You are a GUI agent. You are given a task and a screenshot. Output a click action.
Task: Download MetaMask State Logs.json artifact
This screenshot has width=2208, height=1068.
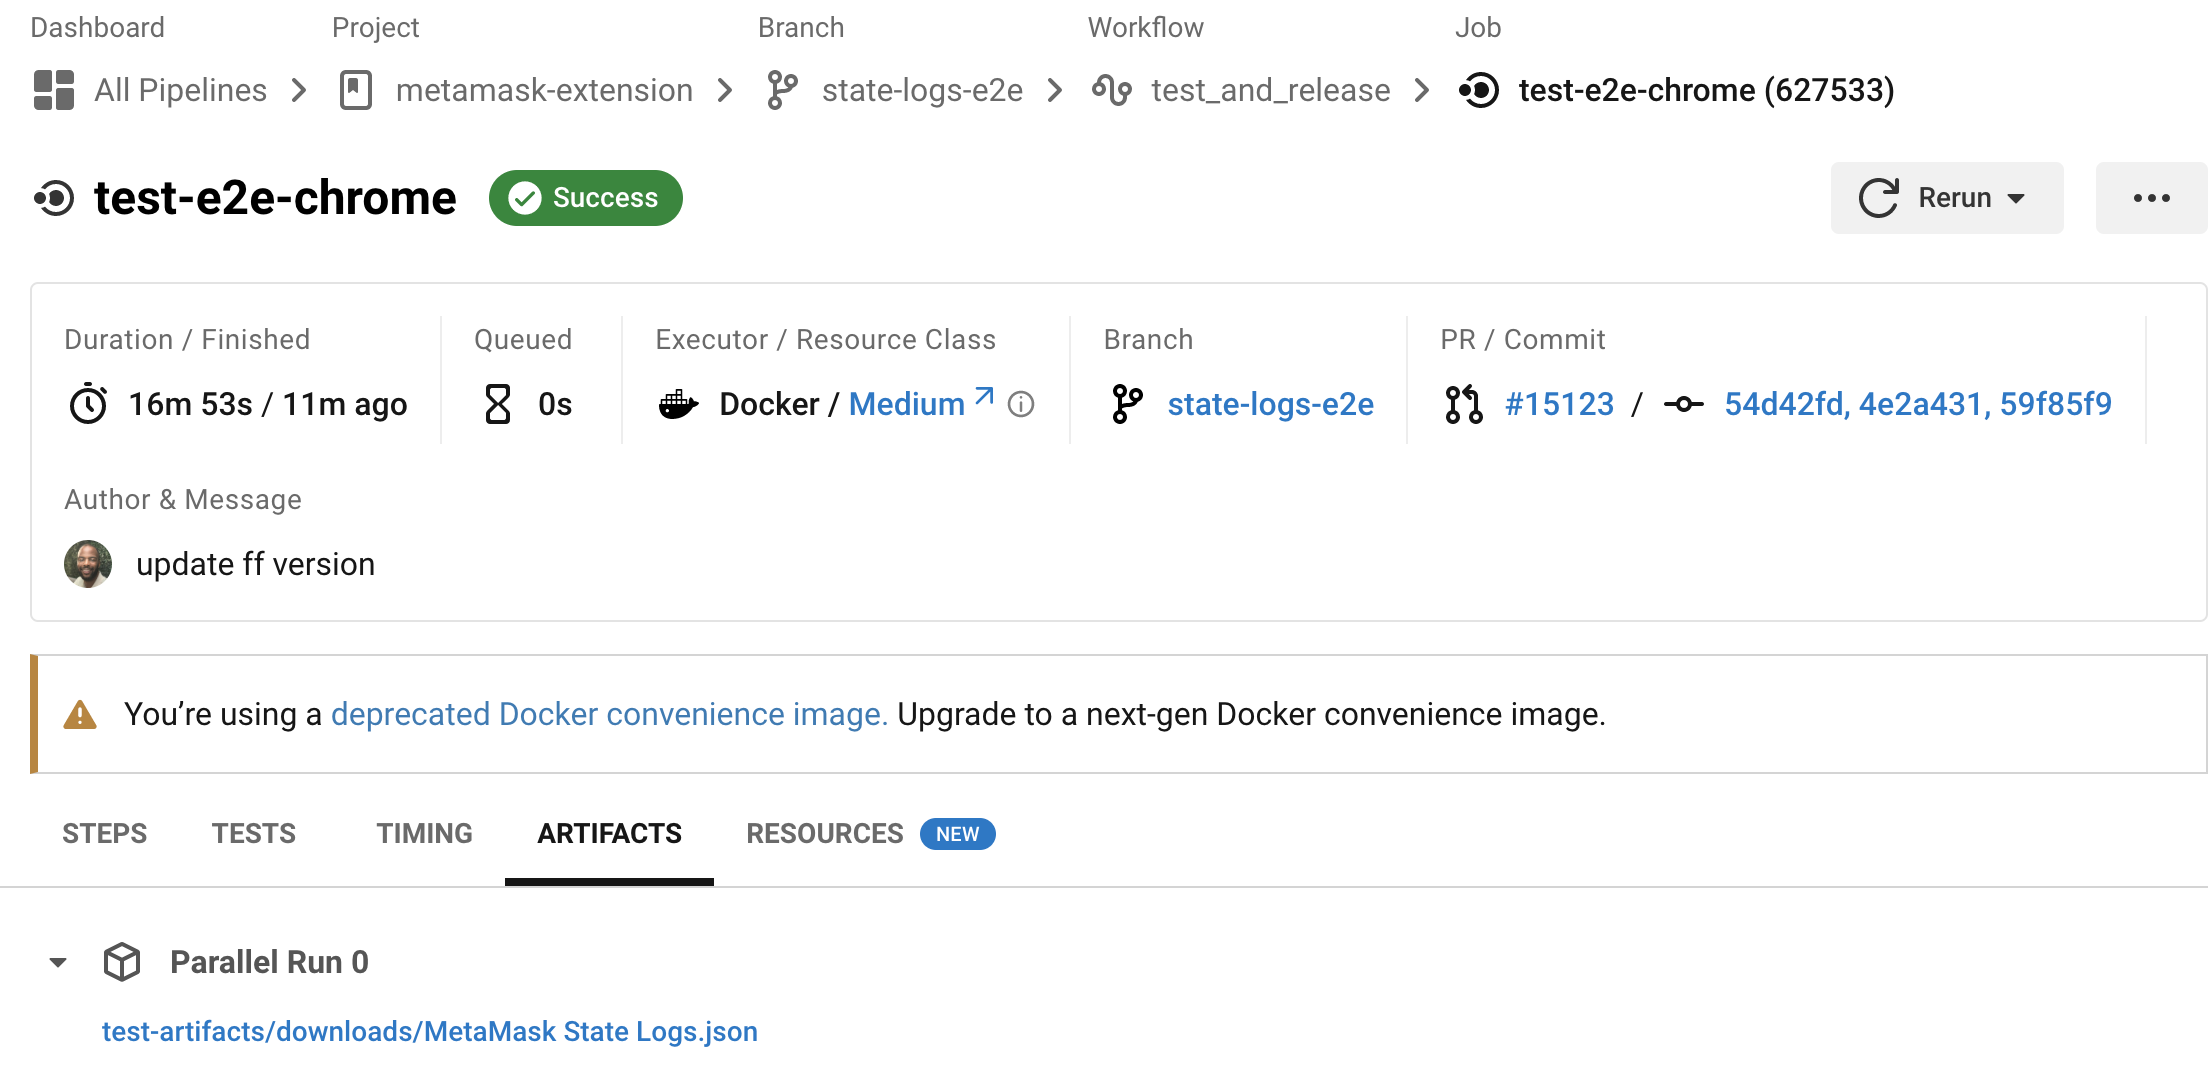point(430,1031)
